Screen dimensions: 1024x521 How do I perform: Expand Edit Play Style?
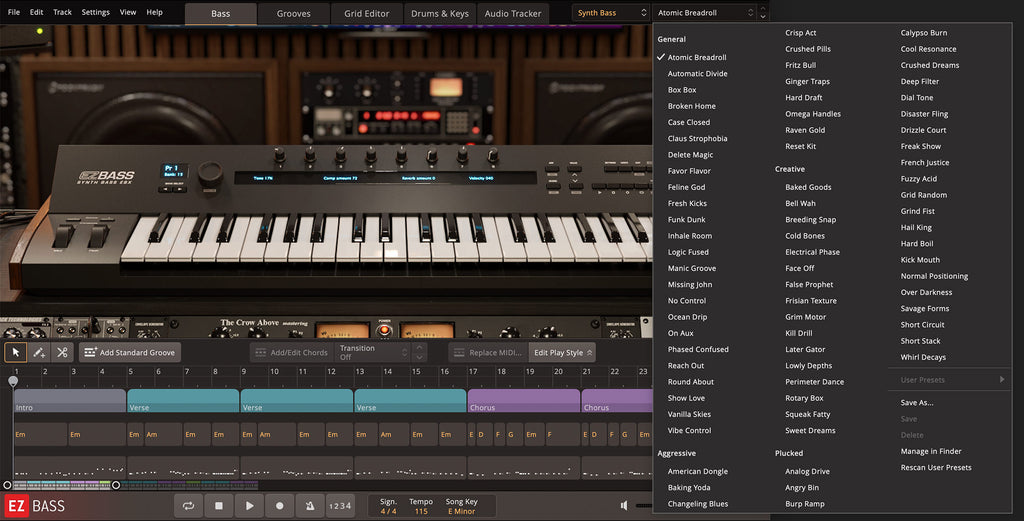562,353
